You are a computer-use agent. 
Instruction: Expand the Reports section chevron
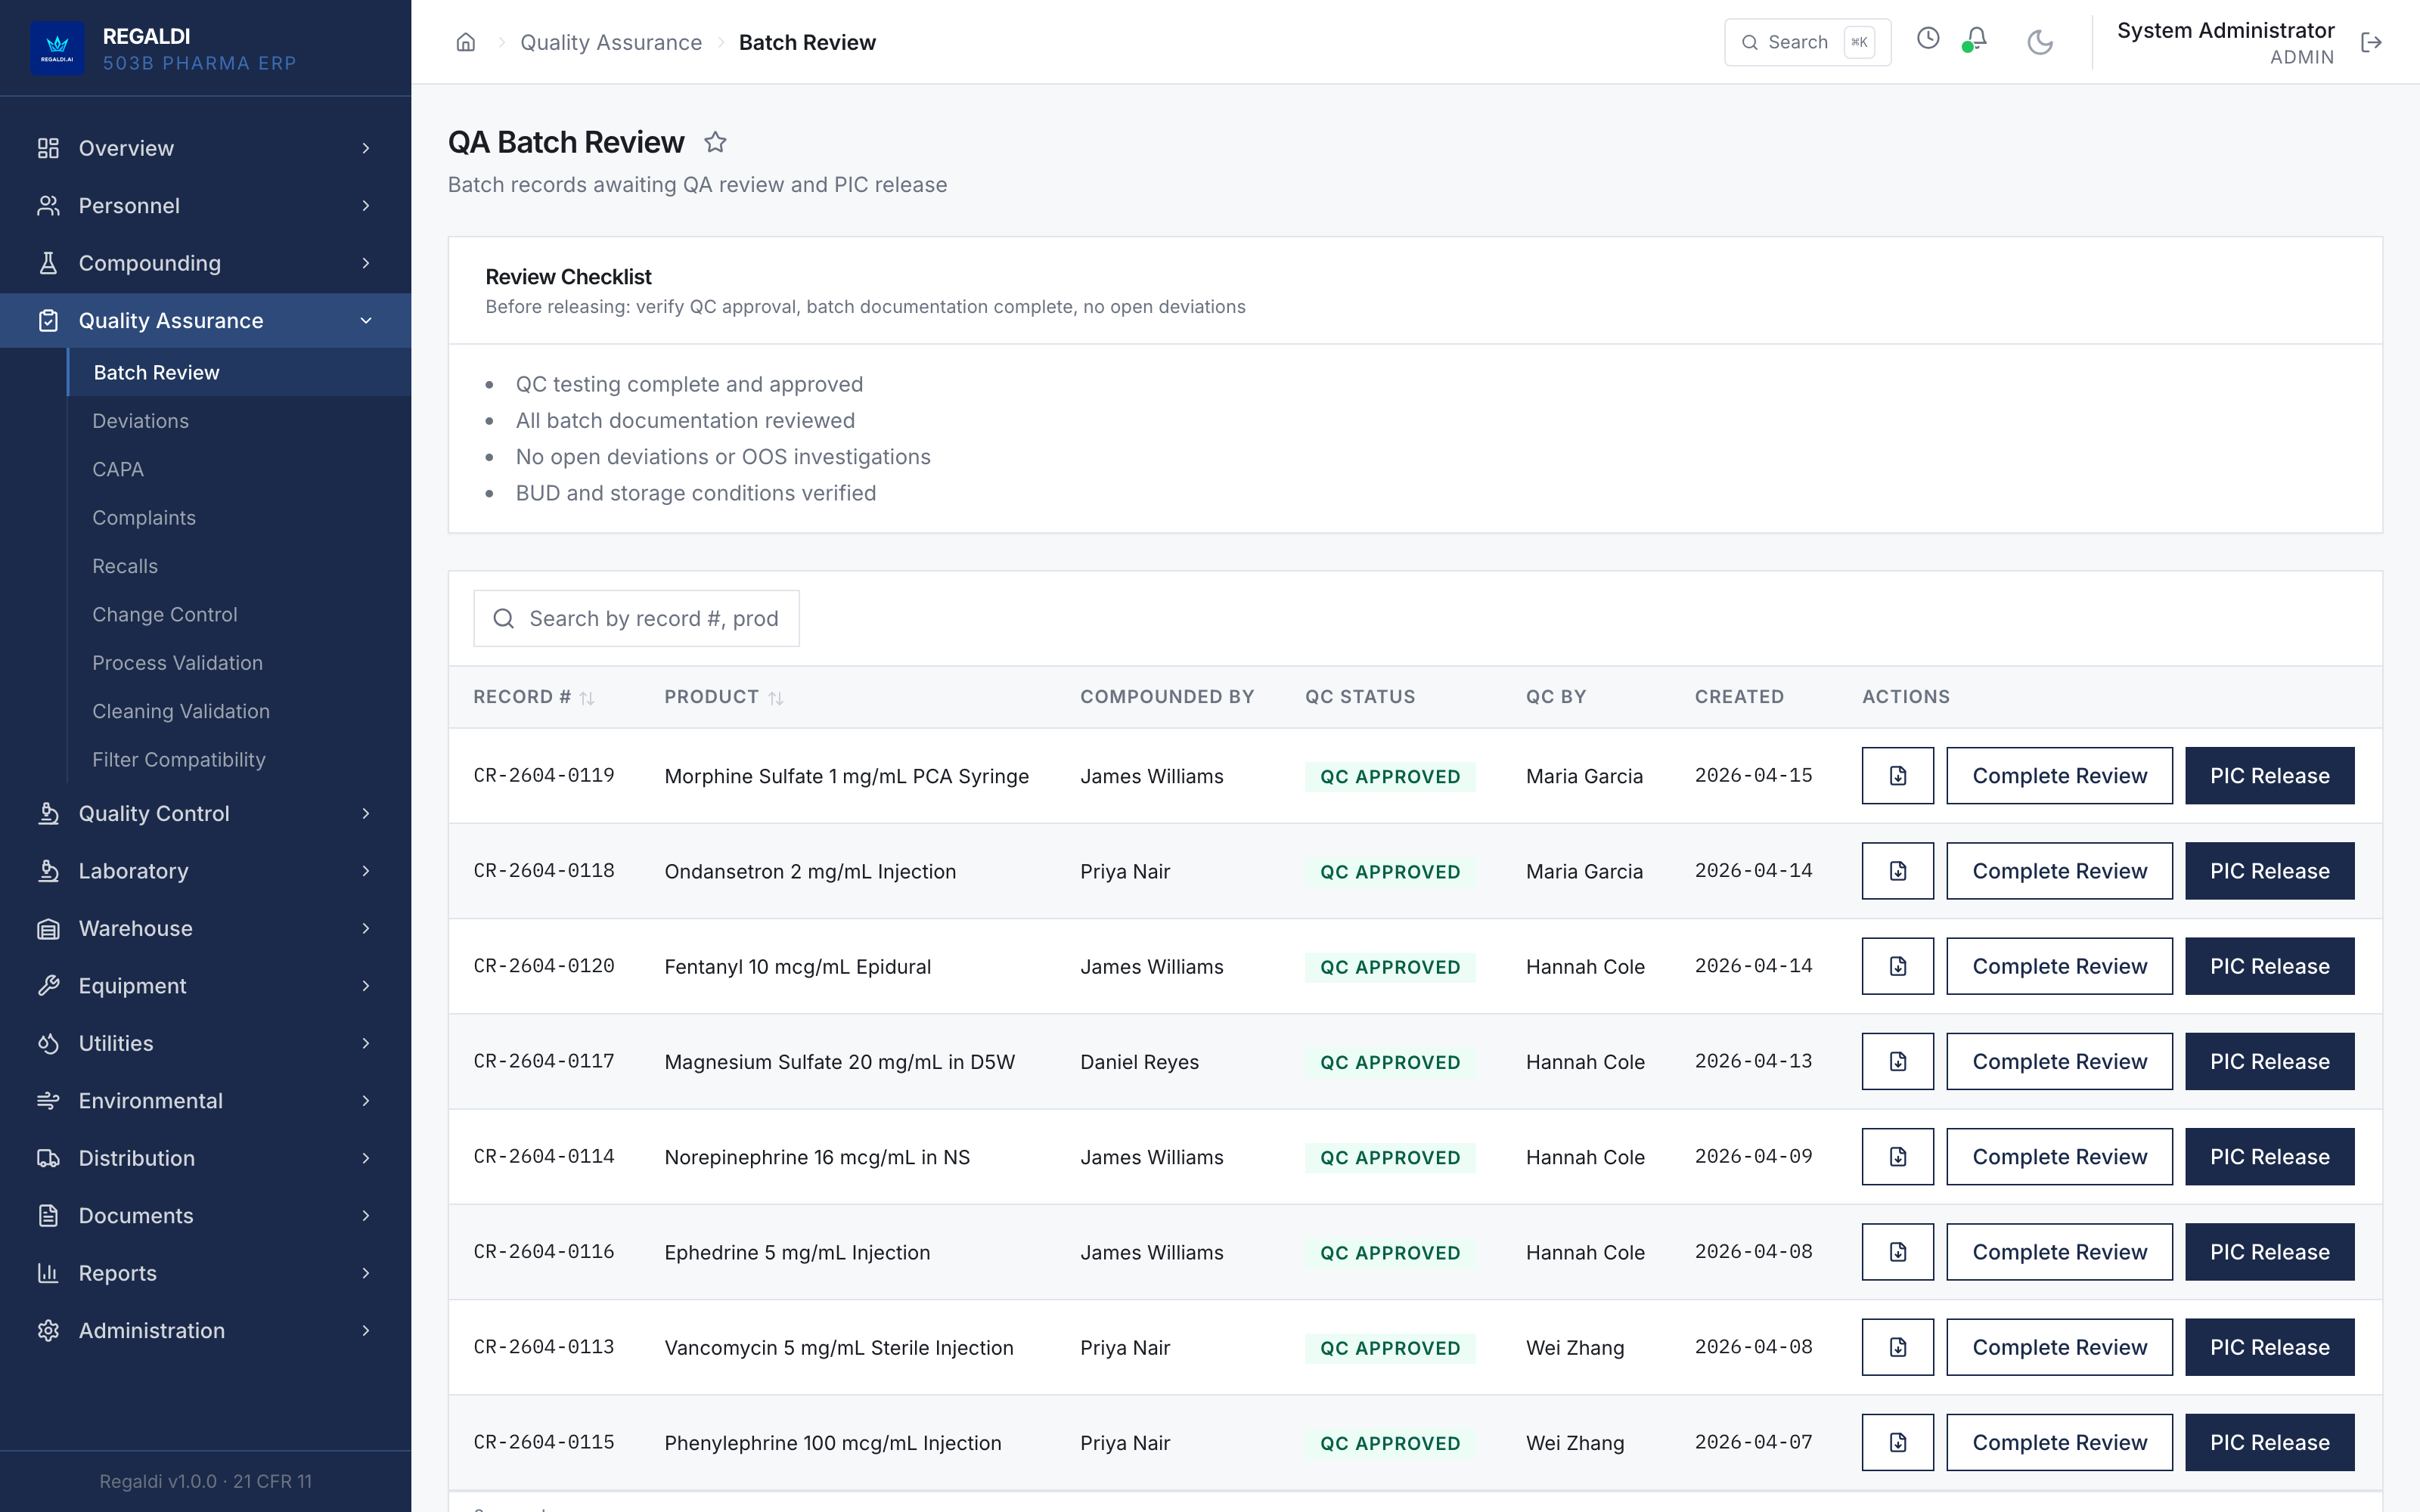click(x=366, y=1273)
